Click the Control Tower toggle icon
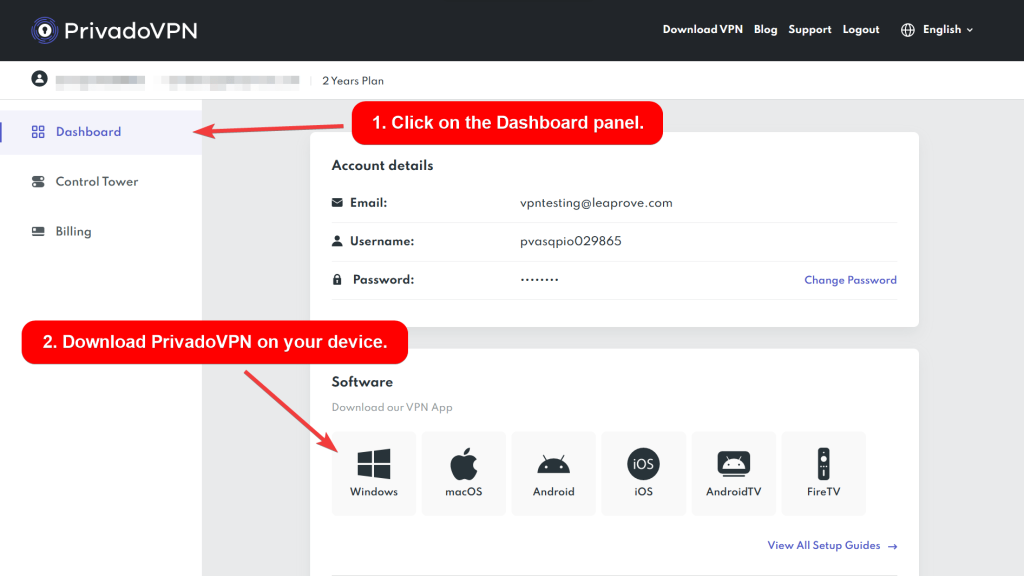This screenshot has height=576, width=1024. (x=38, y=182)
